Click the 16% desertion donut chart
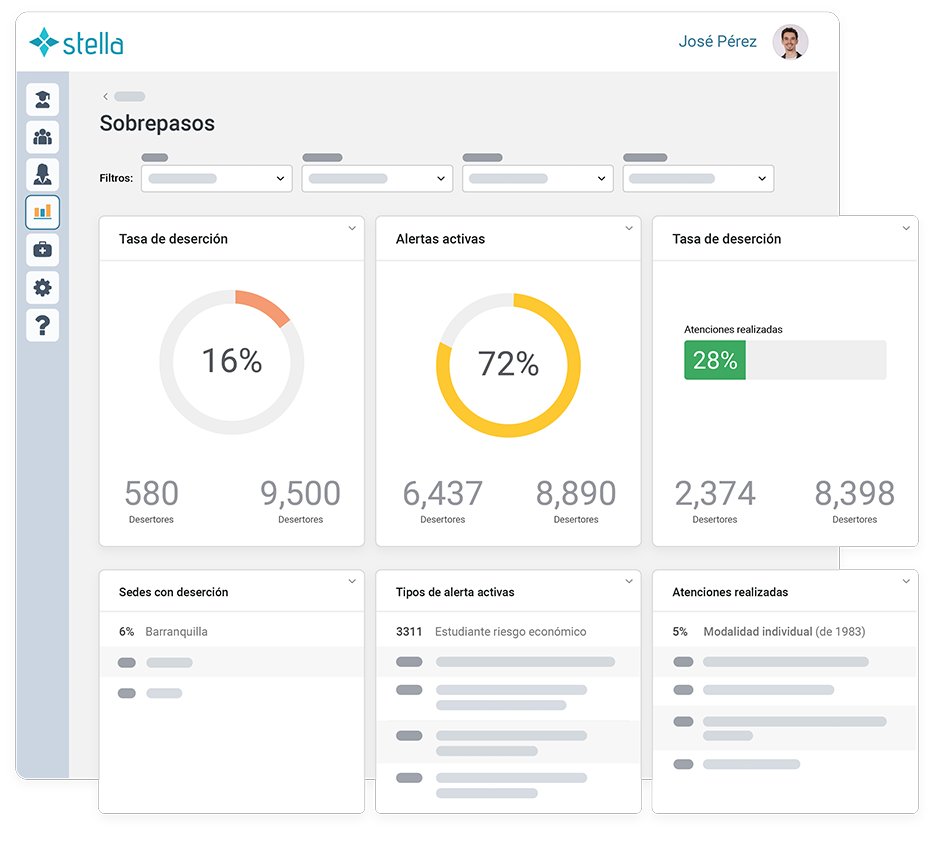This screenshot has height=850, width=934. 232,362
